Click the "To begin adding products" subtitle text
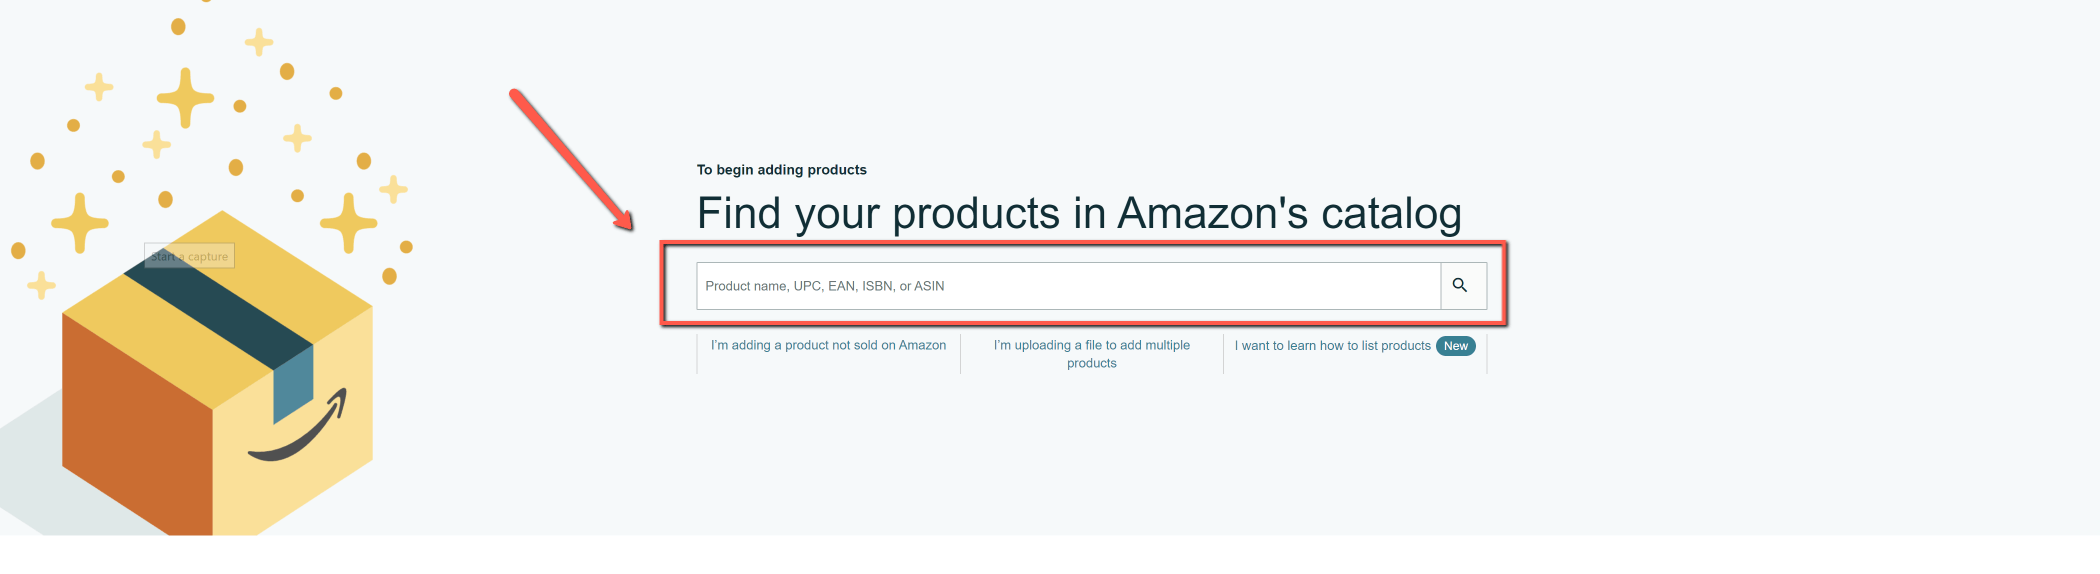 click(x=781, y=170)
